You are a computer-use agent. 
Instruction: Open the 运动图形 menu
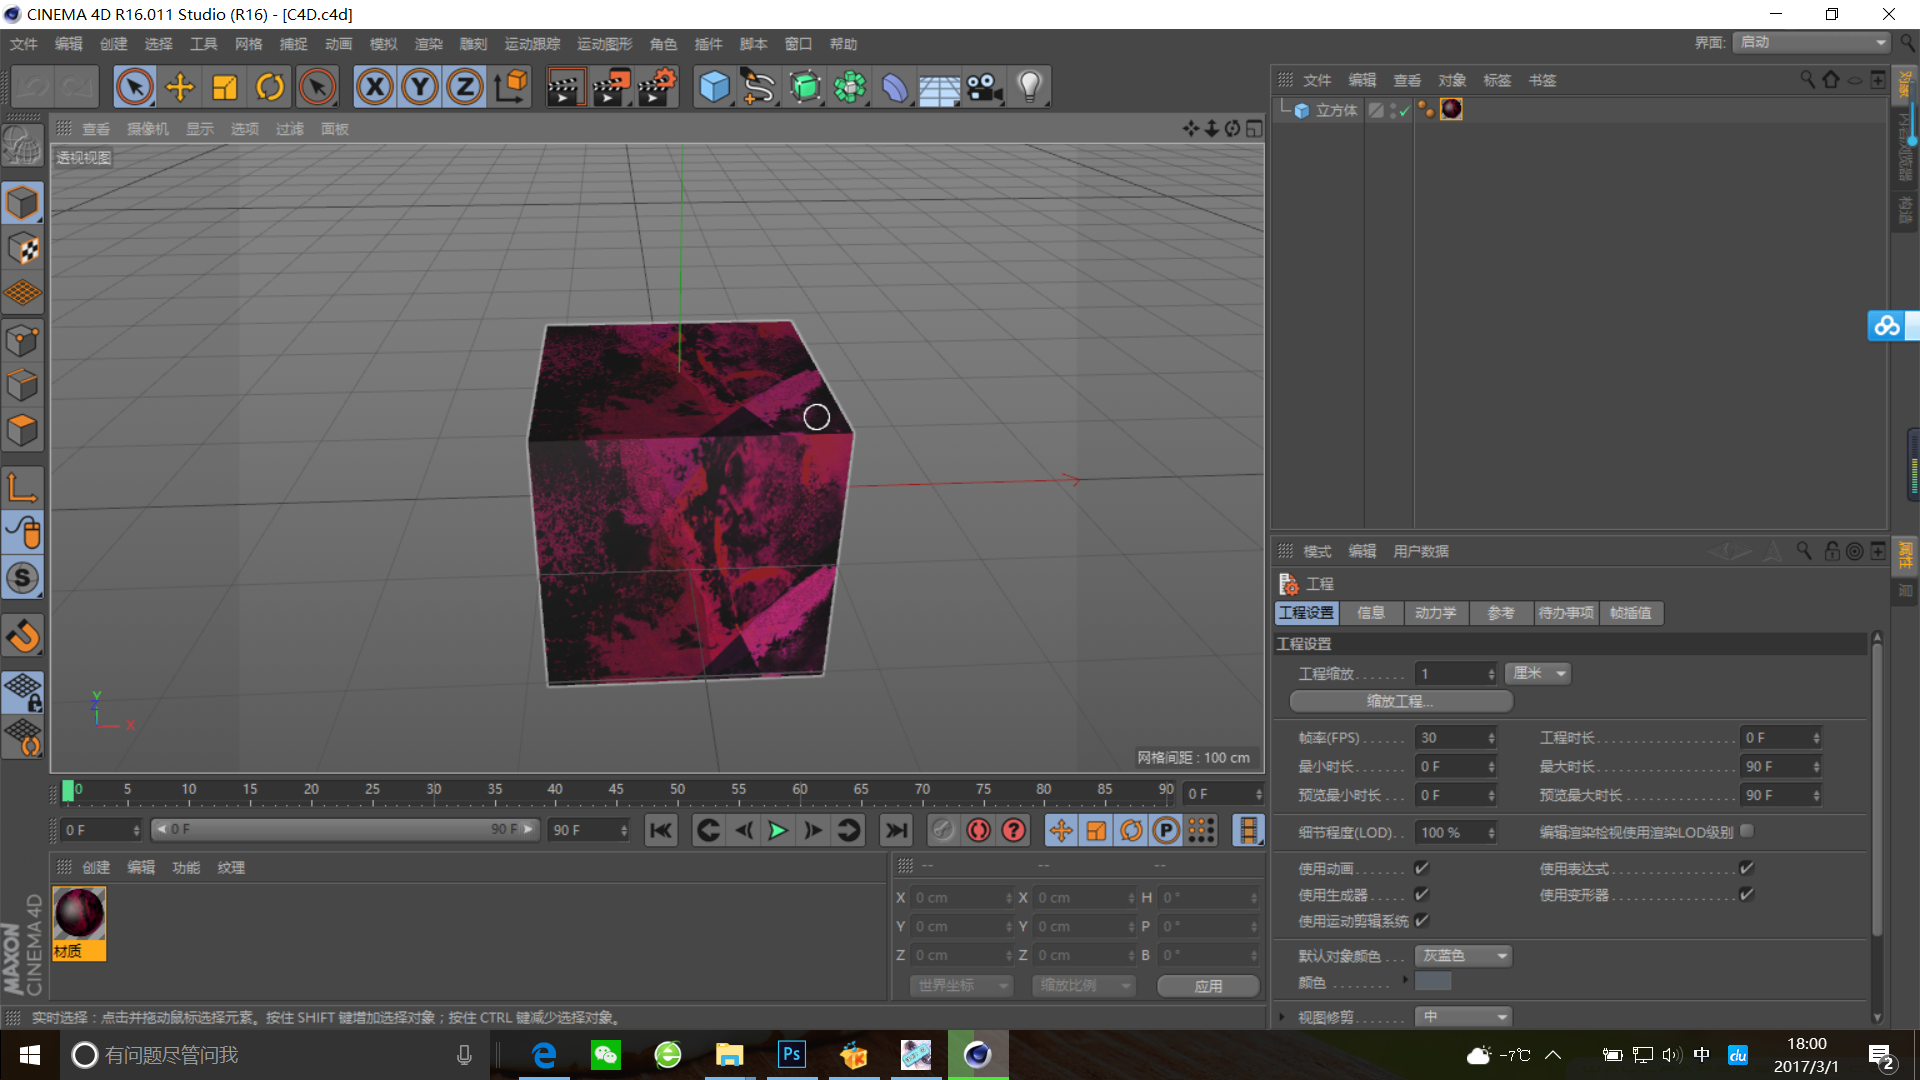point(605,44)
